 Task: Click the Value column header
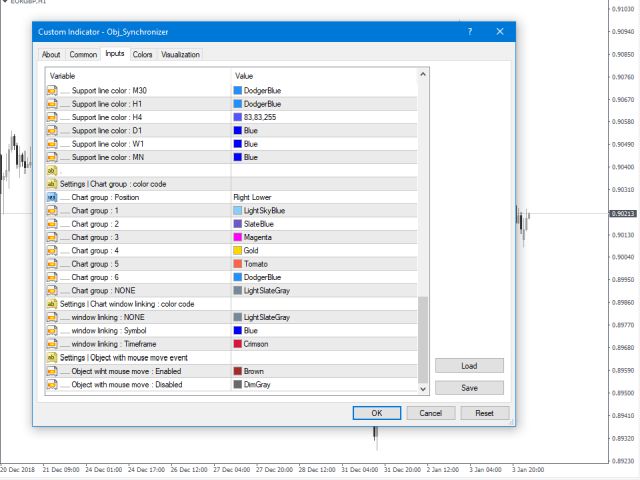[325, 76]
